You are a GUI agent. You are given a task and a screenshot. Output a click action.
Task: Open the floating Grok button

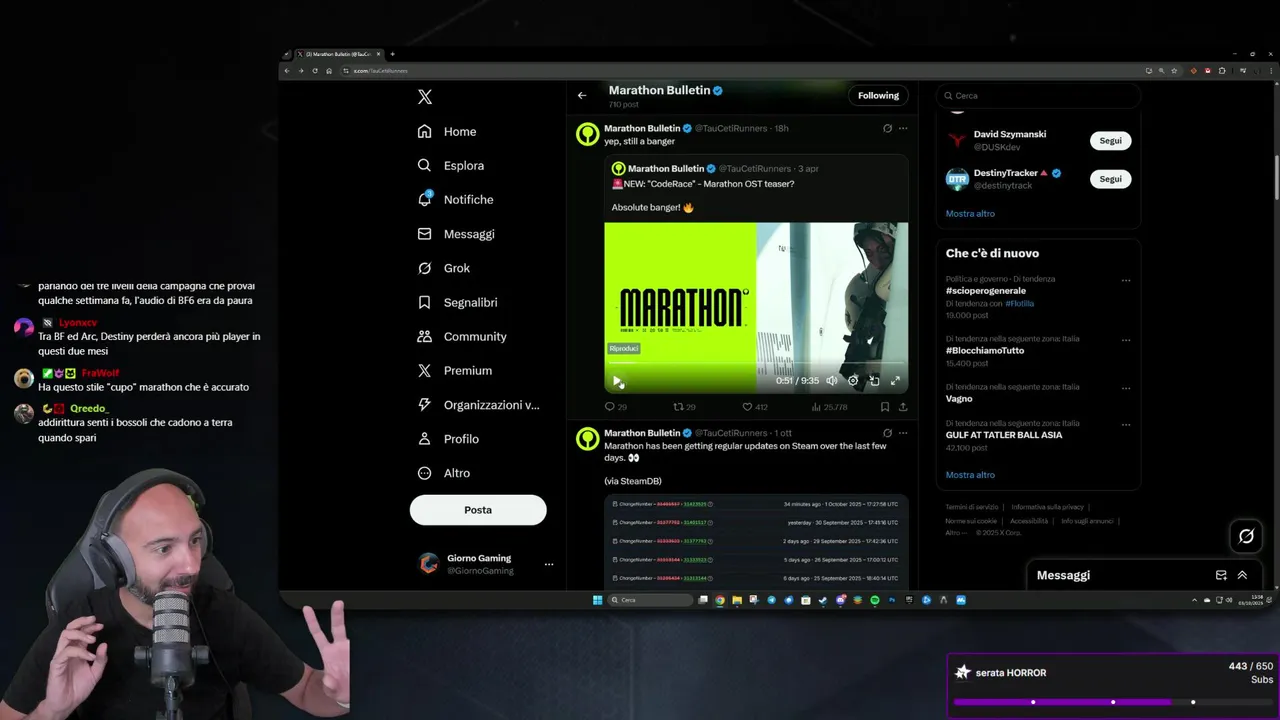click(1246, 536)
